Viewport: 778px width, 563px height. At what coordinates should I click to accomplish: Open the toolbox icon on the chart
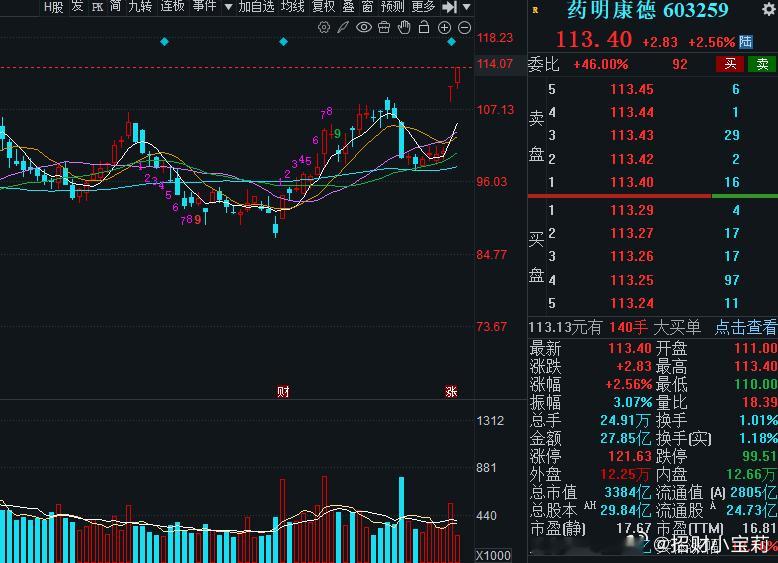pos(384,28)
